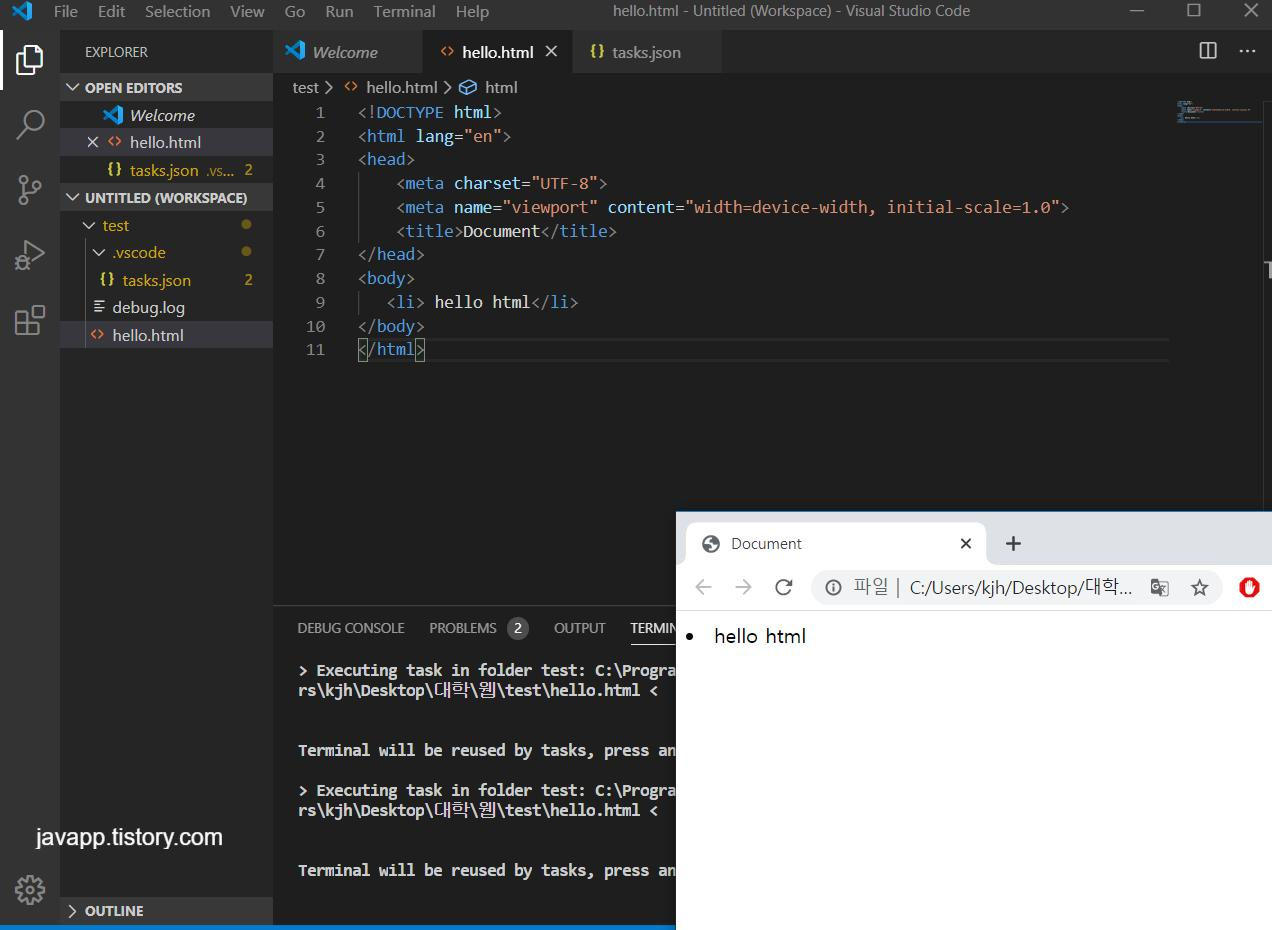
Task: Open the File menu
Action: click(65, 12)
